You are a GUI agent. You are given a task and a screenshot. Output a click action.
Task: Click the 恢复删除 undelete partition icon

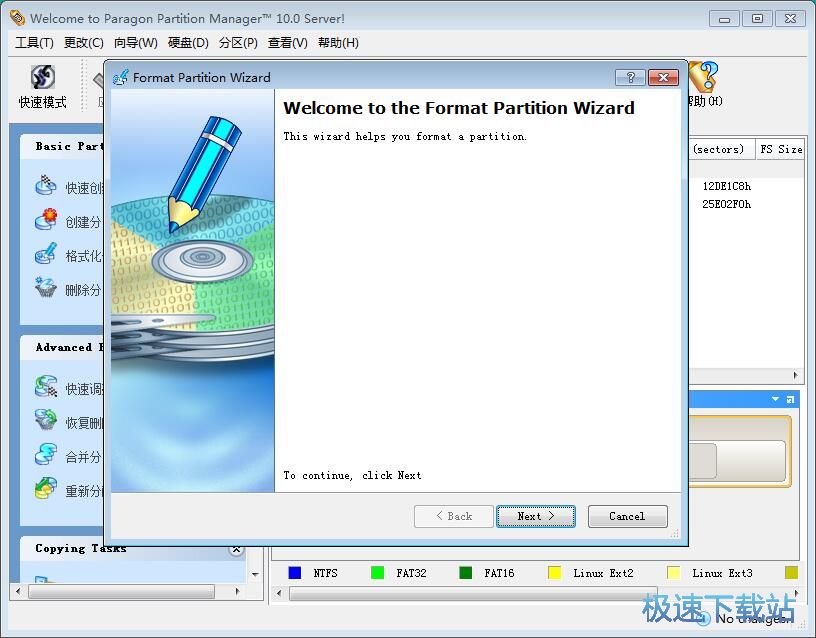click(46, 420)
